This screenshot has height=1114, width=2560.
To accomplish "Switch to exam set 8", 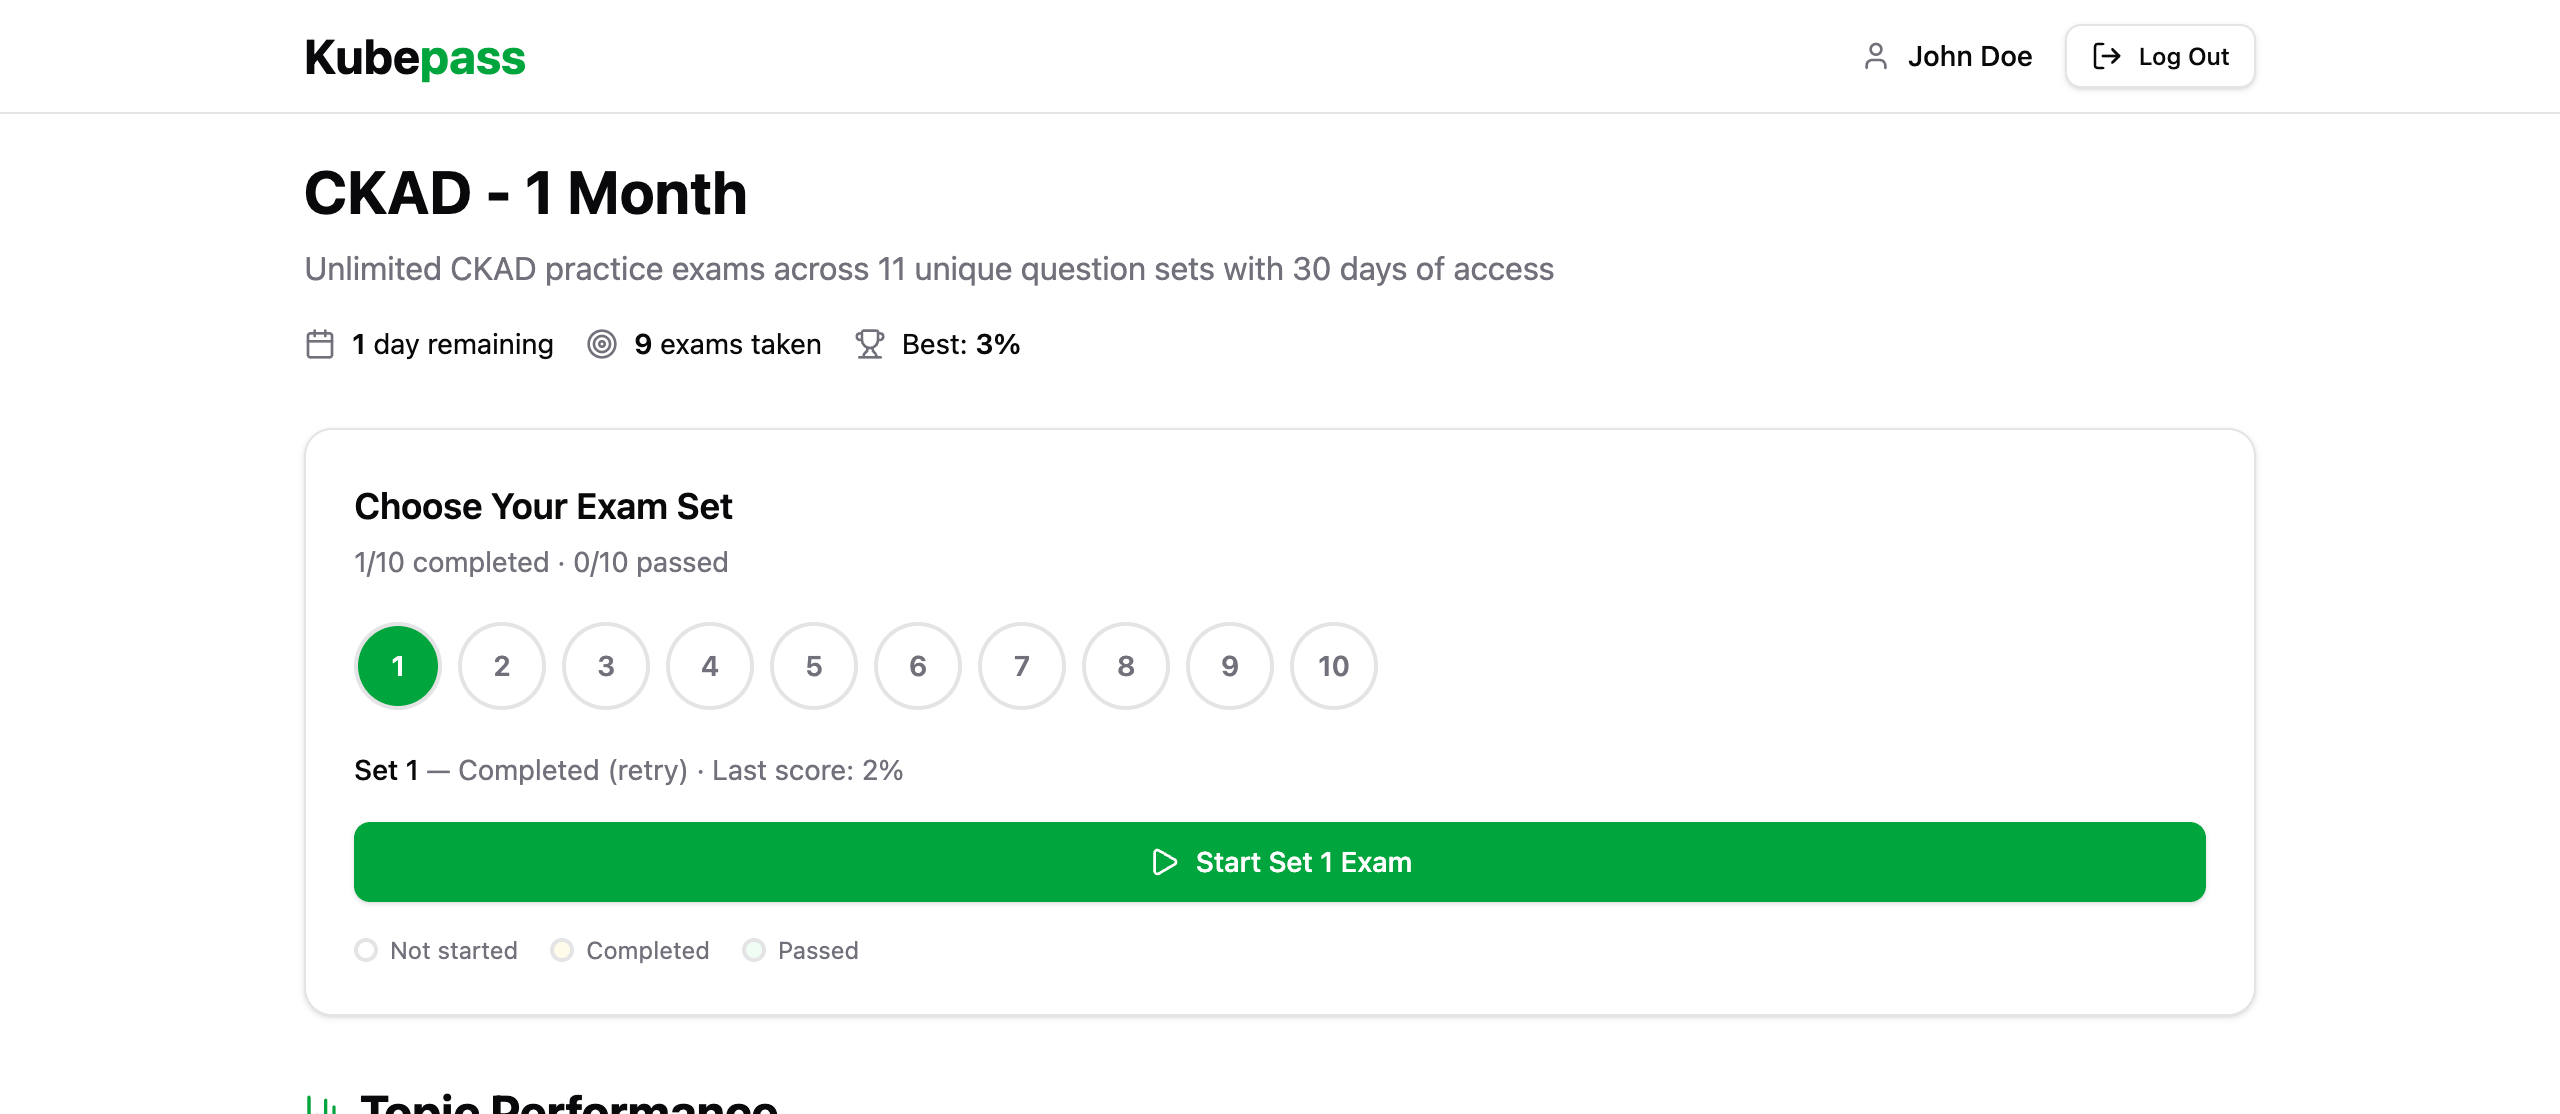I will pyautogui.click(x=1126, y=666).
